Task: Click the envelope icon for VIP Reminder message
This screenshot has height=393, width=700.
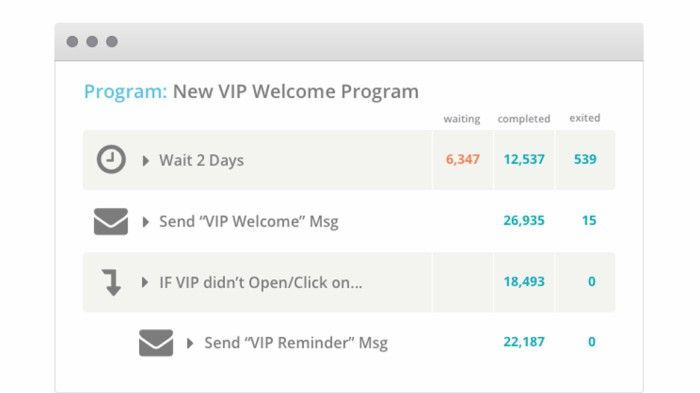Action: pyautogui.click(x=156, y=343)
